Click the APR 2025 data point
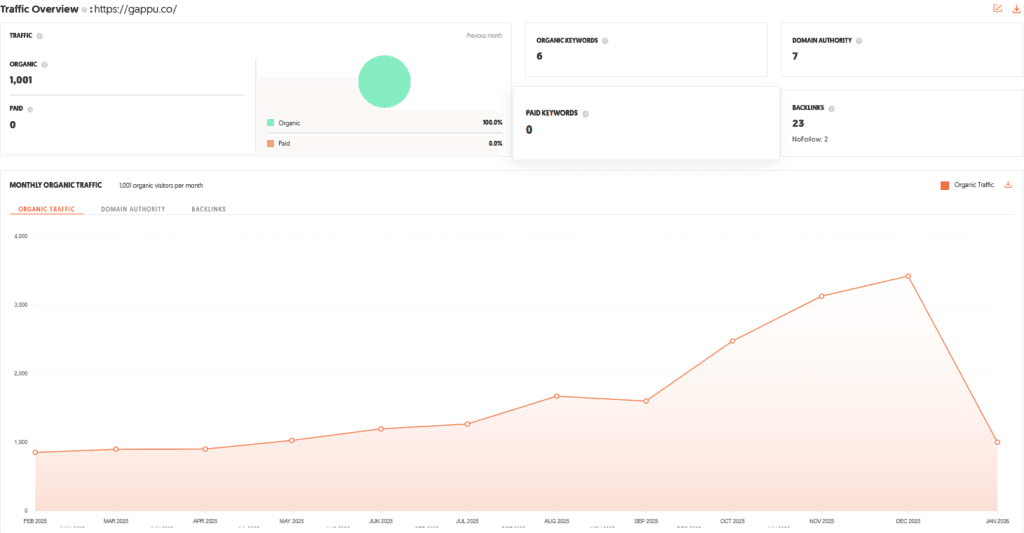This screenshot has width=1024, height=533. (205, 449)
